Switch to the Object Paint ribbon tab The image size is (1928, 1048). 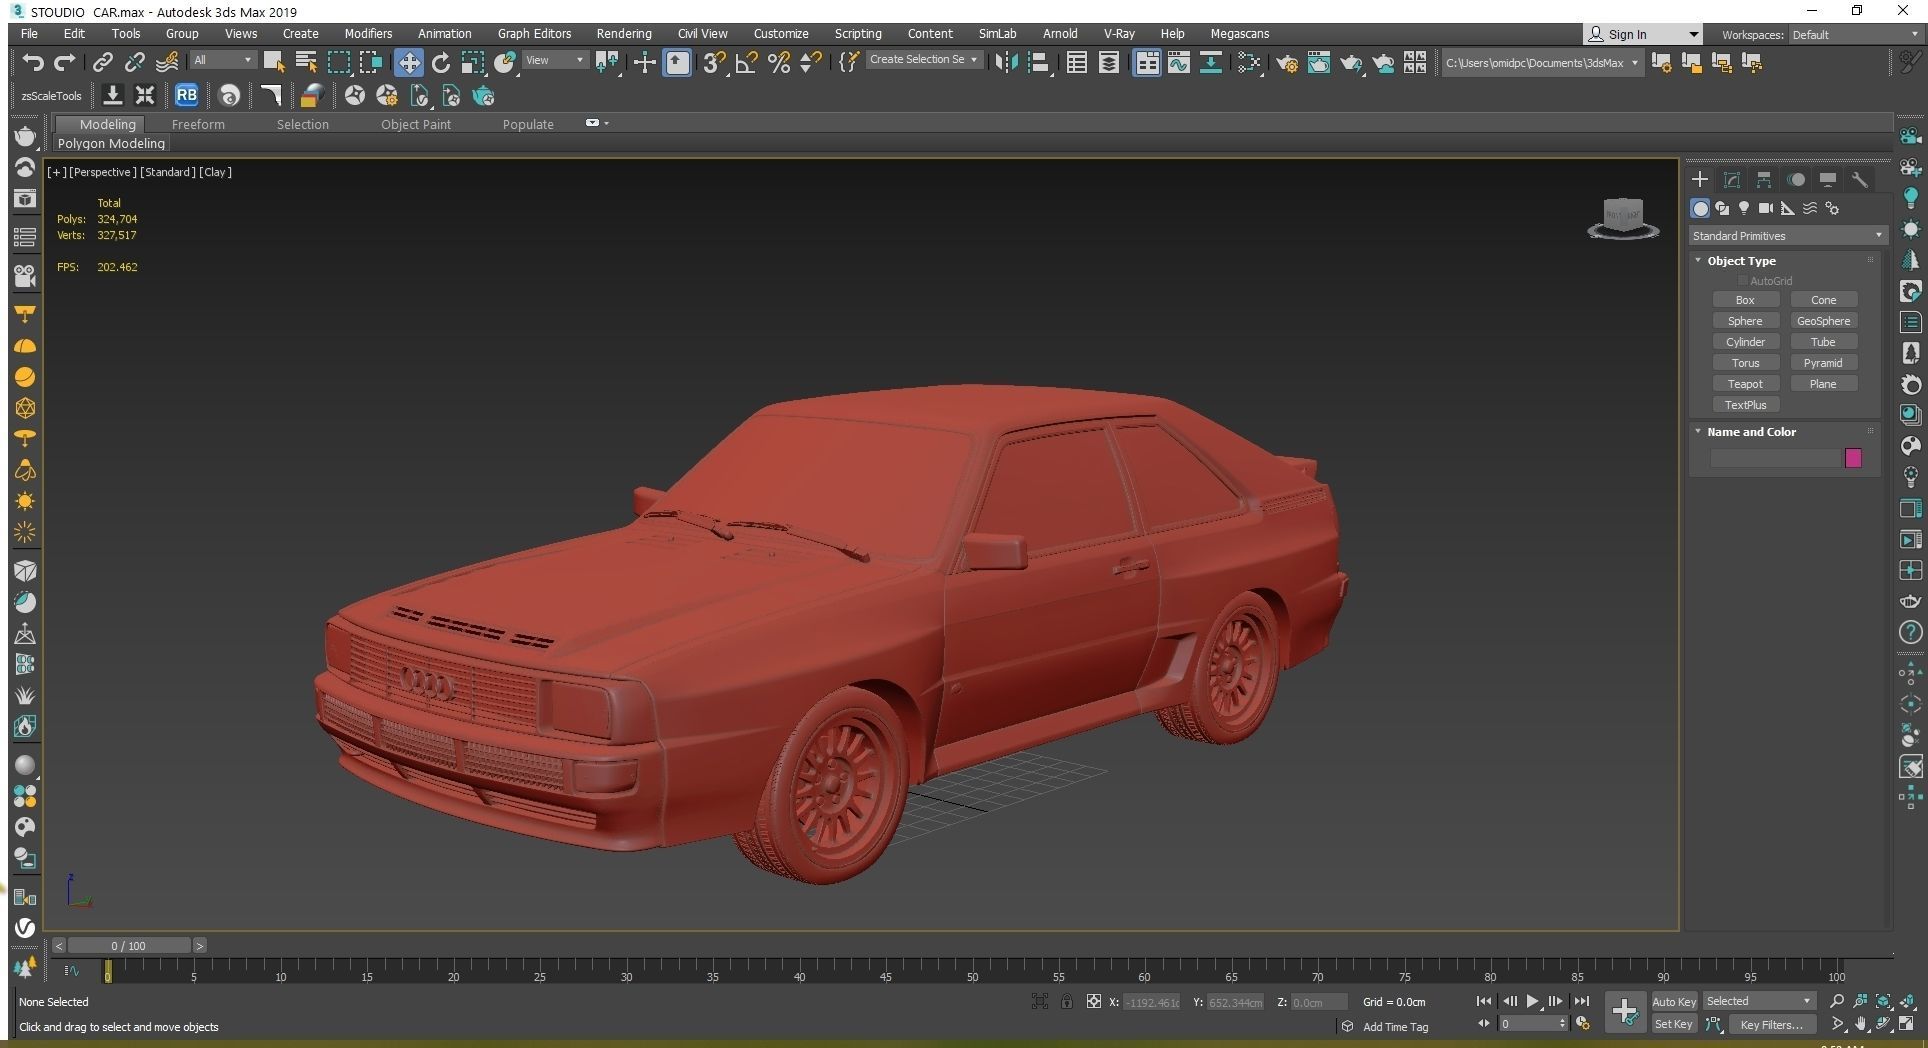(416, 125)
